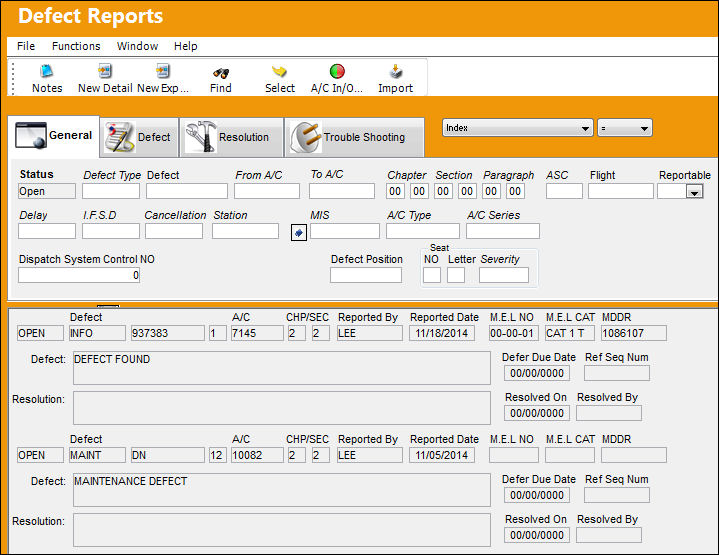Click the Seat NO input field
Viewport: 719px width, 555px height.
tap(432, 275)
